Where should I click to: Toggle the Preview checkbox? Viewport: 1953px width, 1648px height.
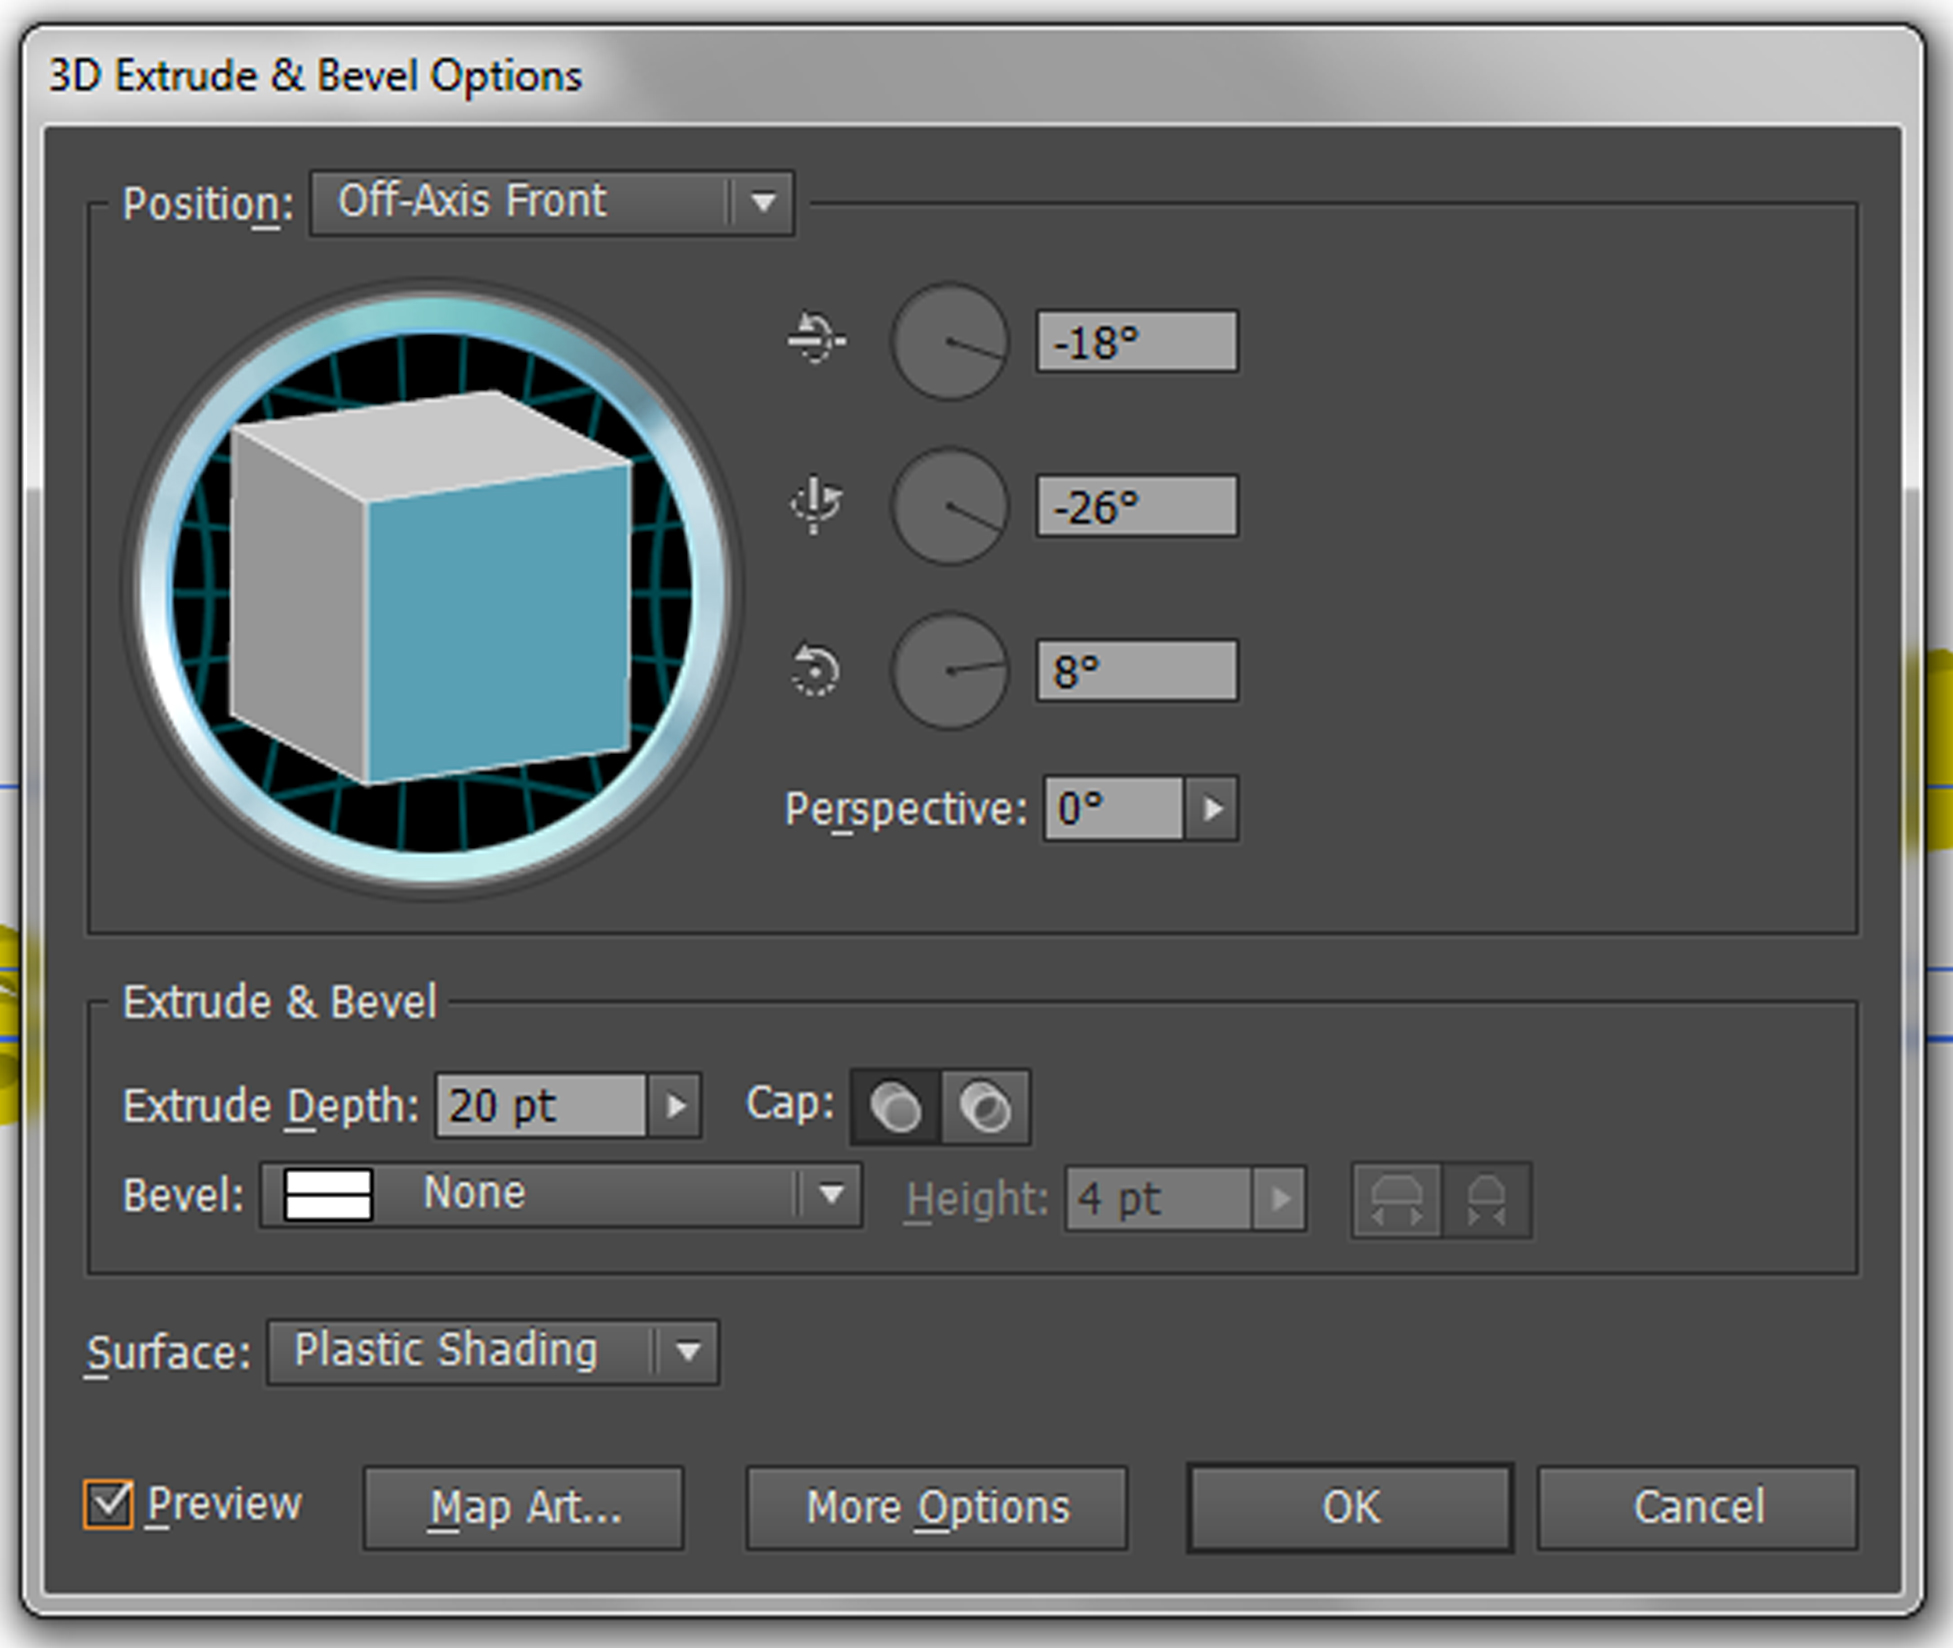click(108, 1504)
